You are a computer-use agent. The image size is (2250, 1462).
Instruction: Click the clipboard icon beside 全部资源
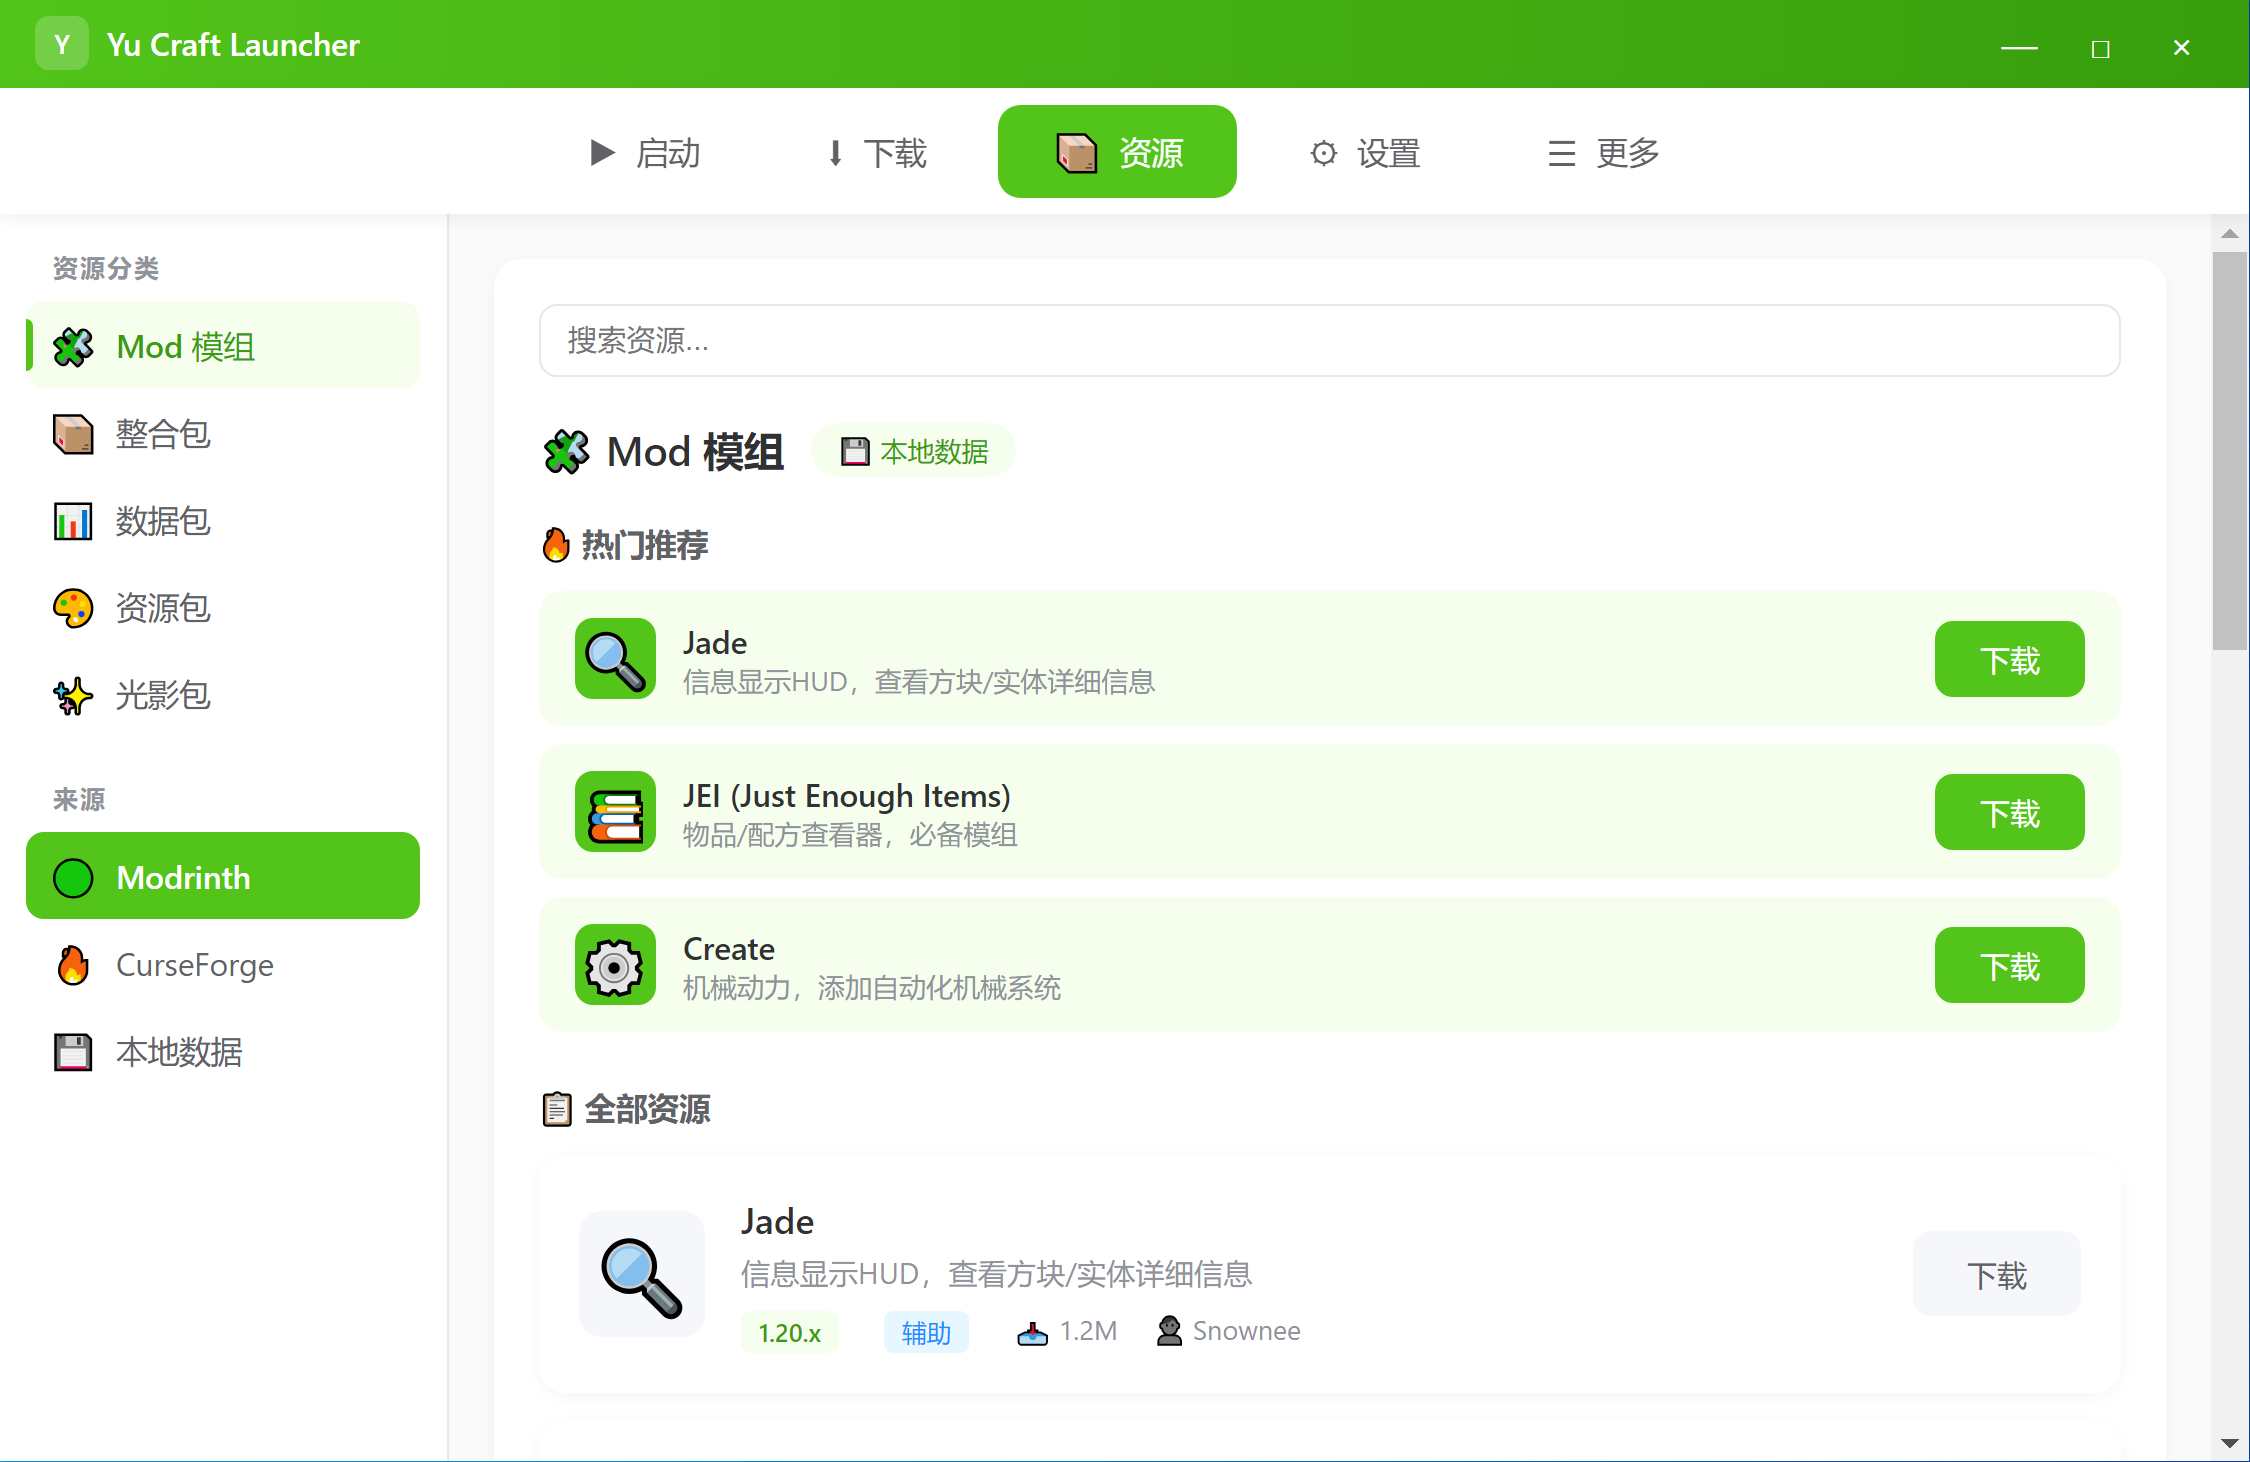[x=557, y=1109]
